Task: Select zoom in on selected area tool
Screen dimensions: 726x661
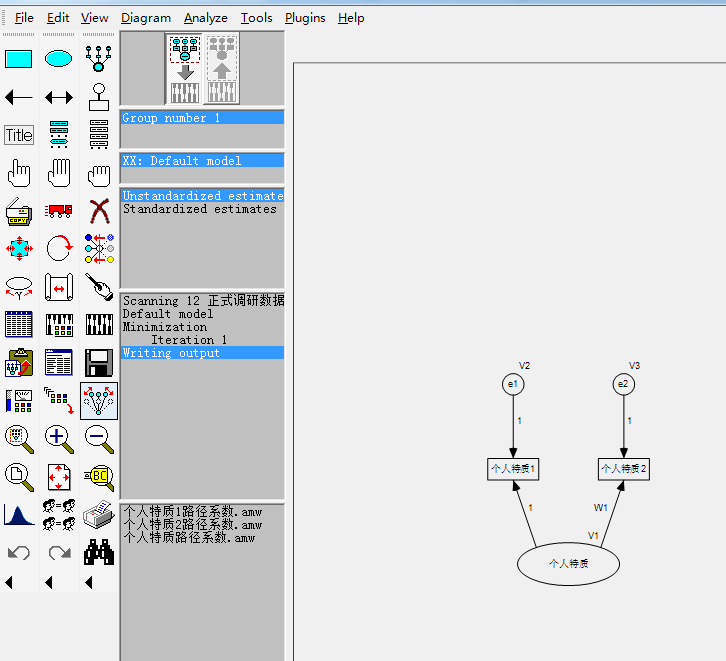Action: coord(19,439)
